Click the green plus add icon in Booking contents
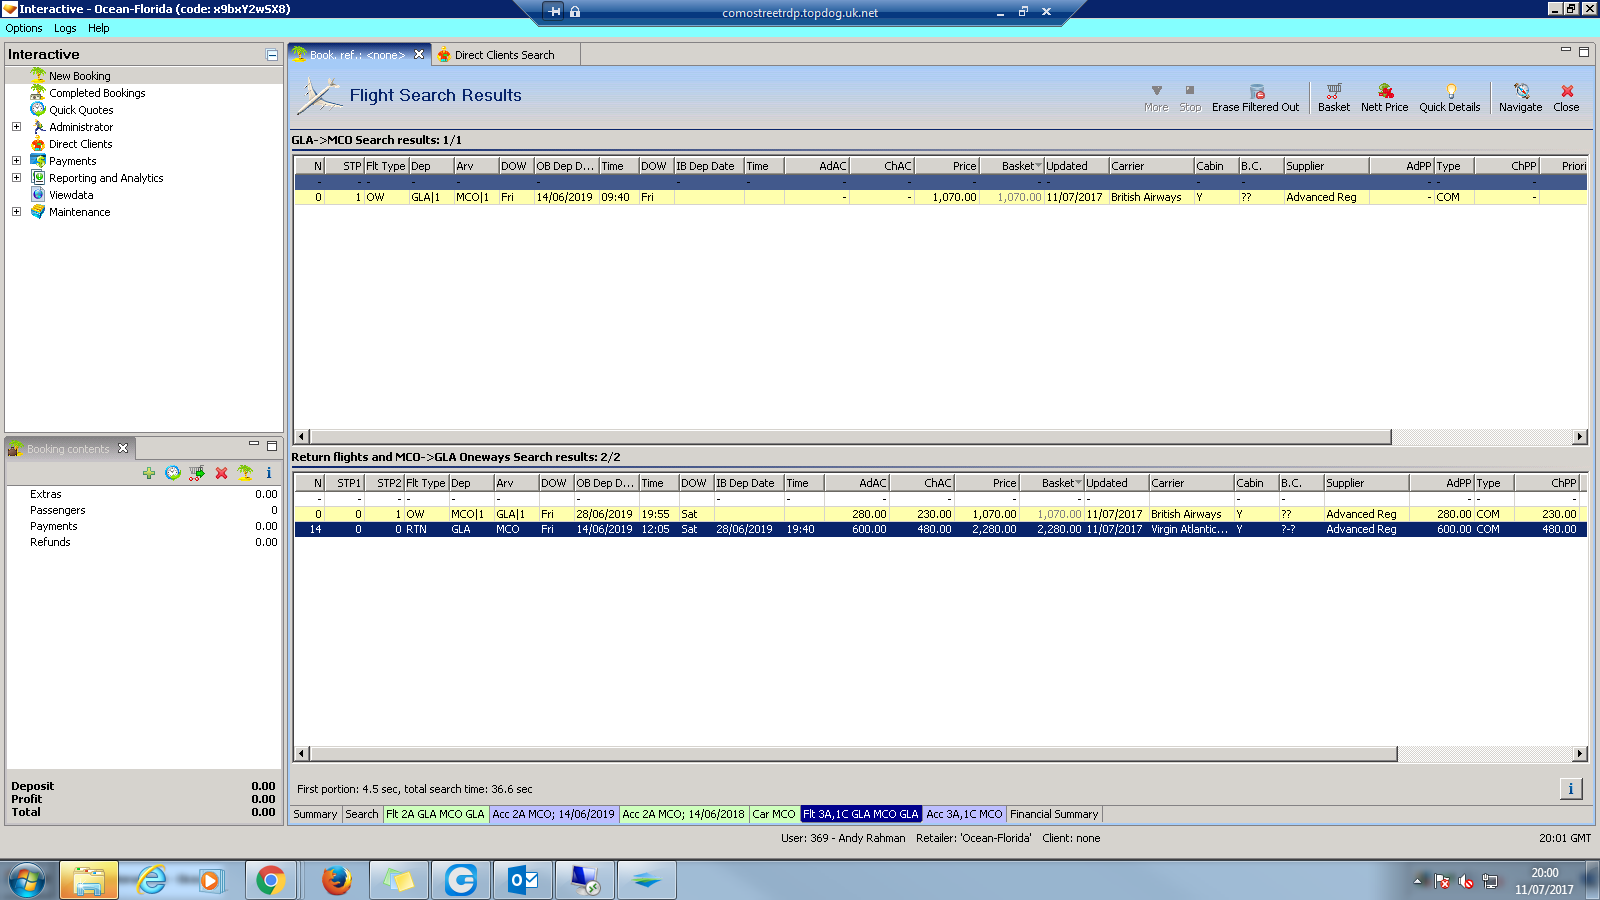The height and width of the screenshot is (900, 1600). pyautogui.click(x=149, y=473)
